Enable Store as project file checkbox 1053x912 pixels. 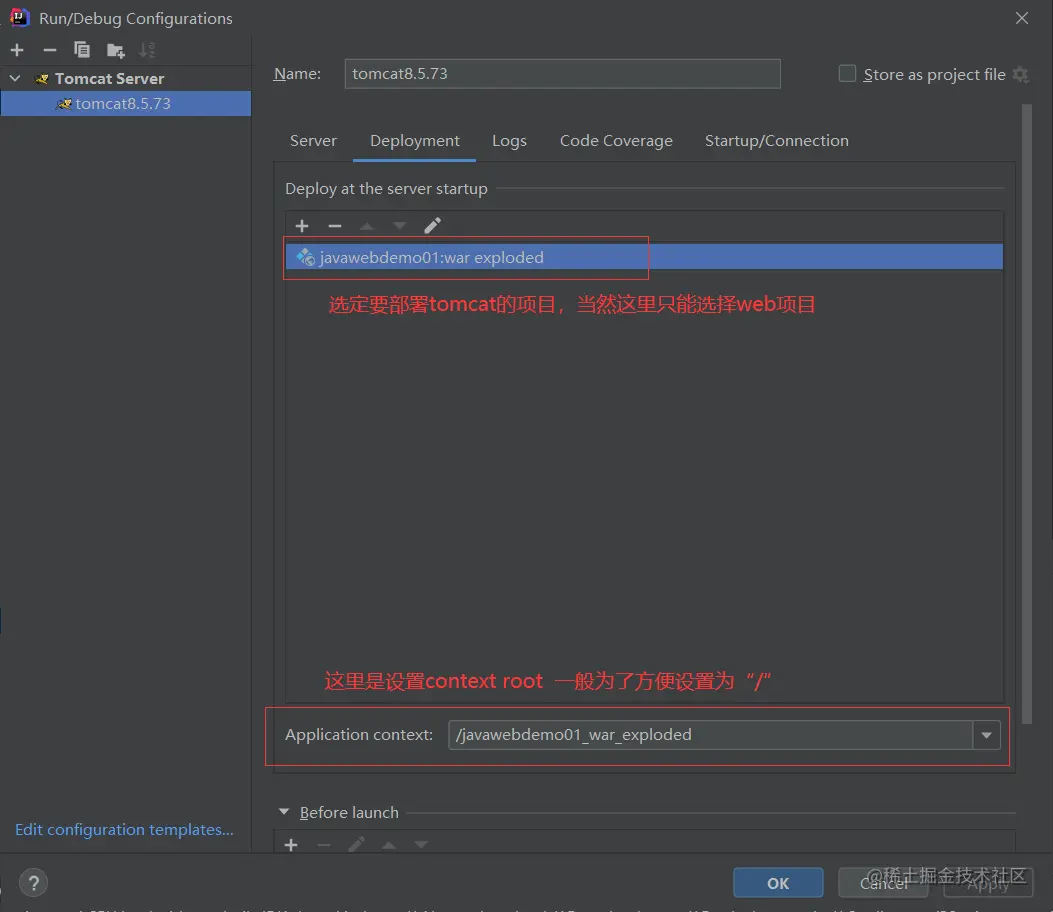(848, 74)
